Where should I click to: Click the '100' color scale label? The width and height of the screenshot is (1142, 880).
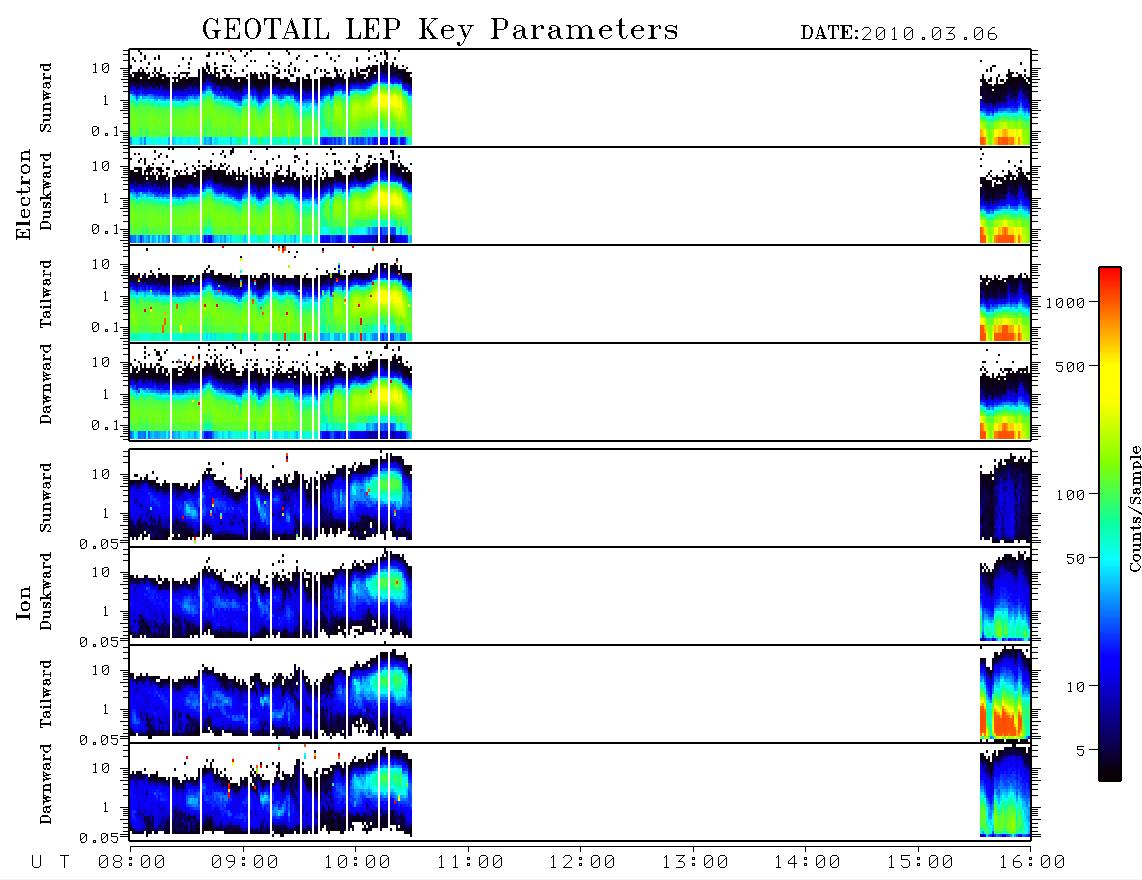(x=1071, y=495)
